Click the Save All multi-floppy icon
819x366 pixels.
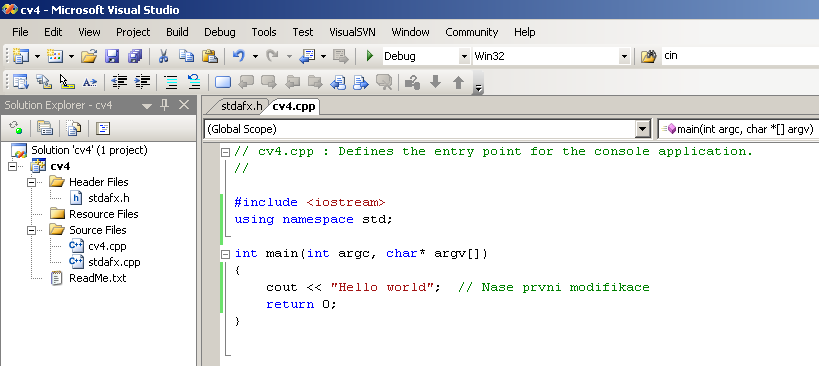click(x=135, y=56)
